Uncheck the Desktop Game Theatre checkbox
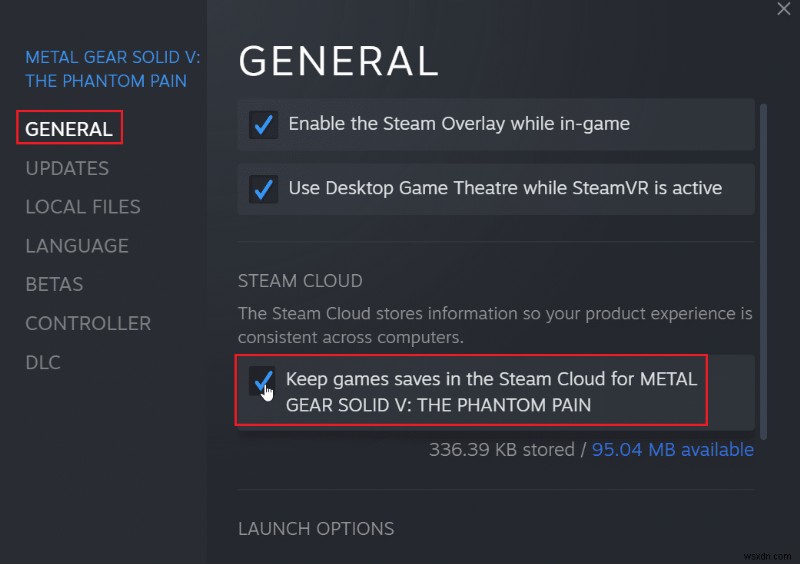Image resolution: width=800 pixels, height=564 pixels. tap(263, 188)
